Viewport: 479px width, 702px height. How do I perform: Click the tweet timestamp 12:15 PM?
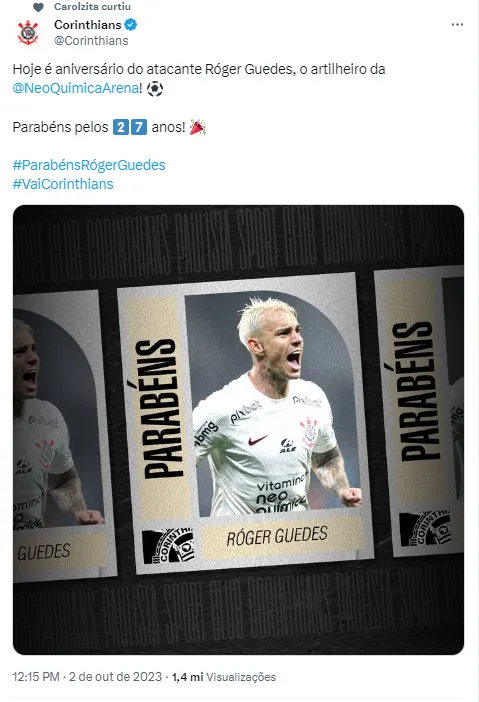click(x=36, y=676)
